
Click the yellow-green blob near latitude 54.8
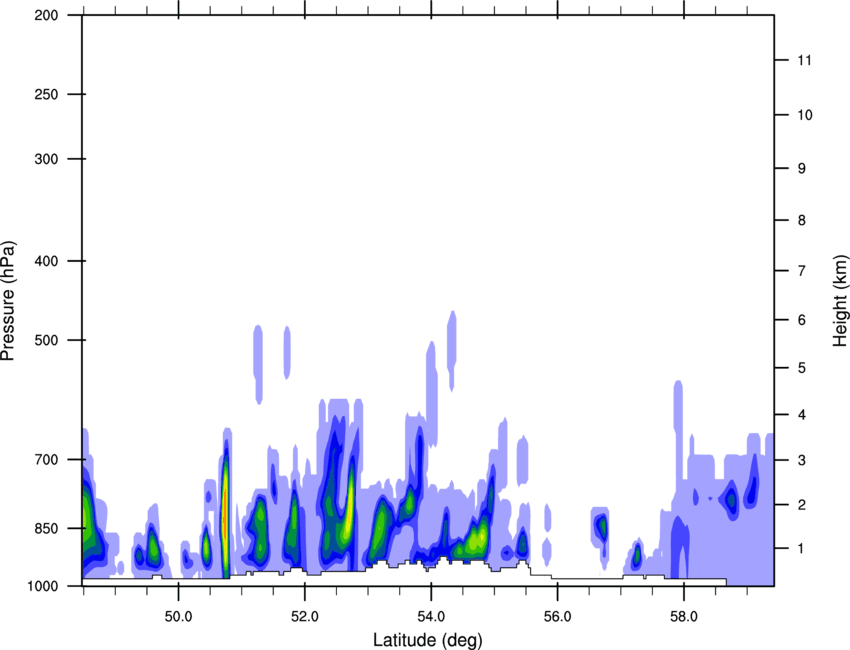coord(475,540)
